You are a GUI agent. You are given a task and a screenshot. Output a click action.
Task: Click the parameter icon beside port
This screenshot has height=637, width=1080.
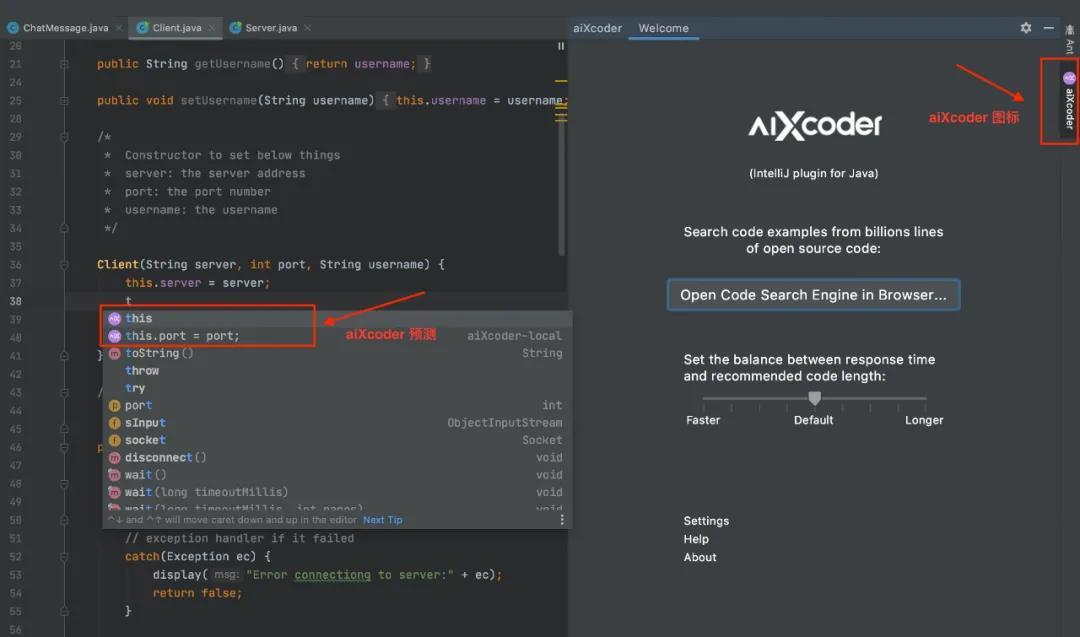point(114,406)
